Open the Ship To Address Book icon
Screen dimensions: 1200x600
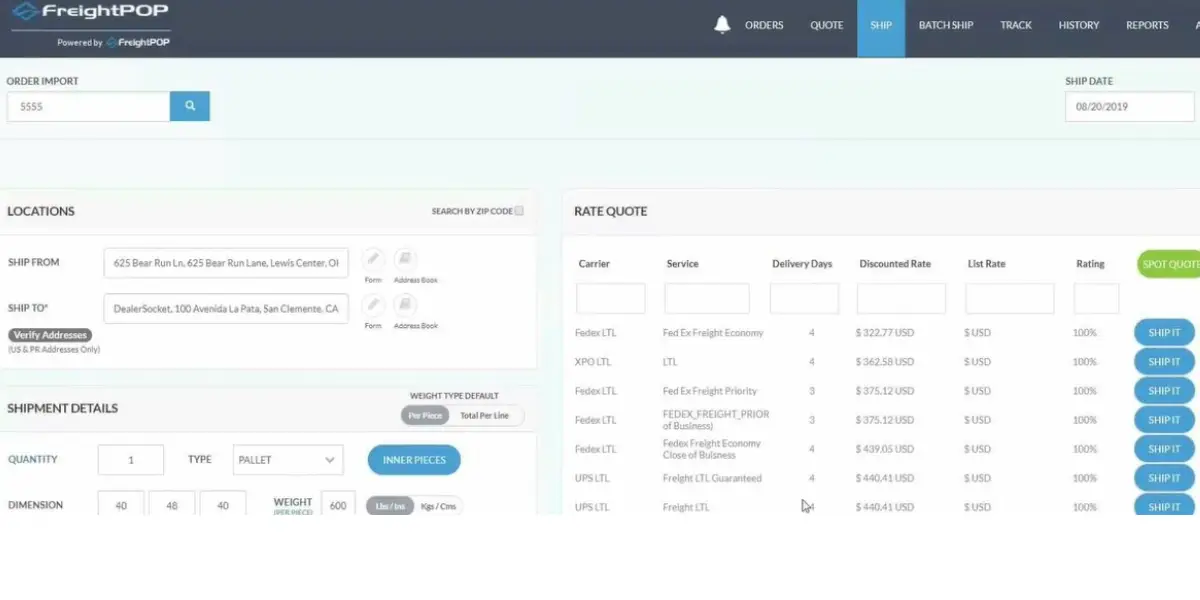pos(405,304)
